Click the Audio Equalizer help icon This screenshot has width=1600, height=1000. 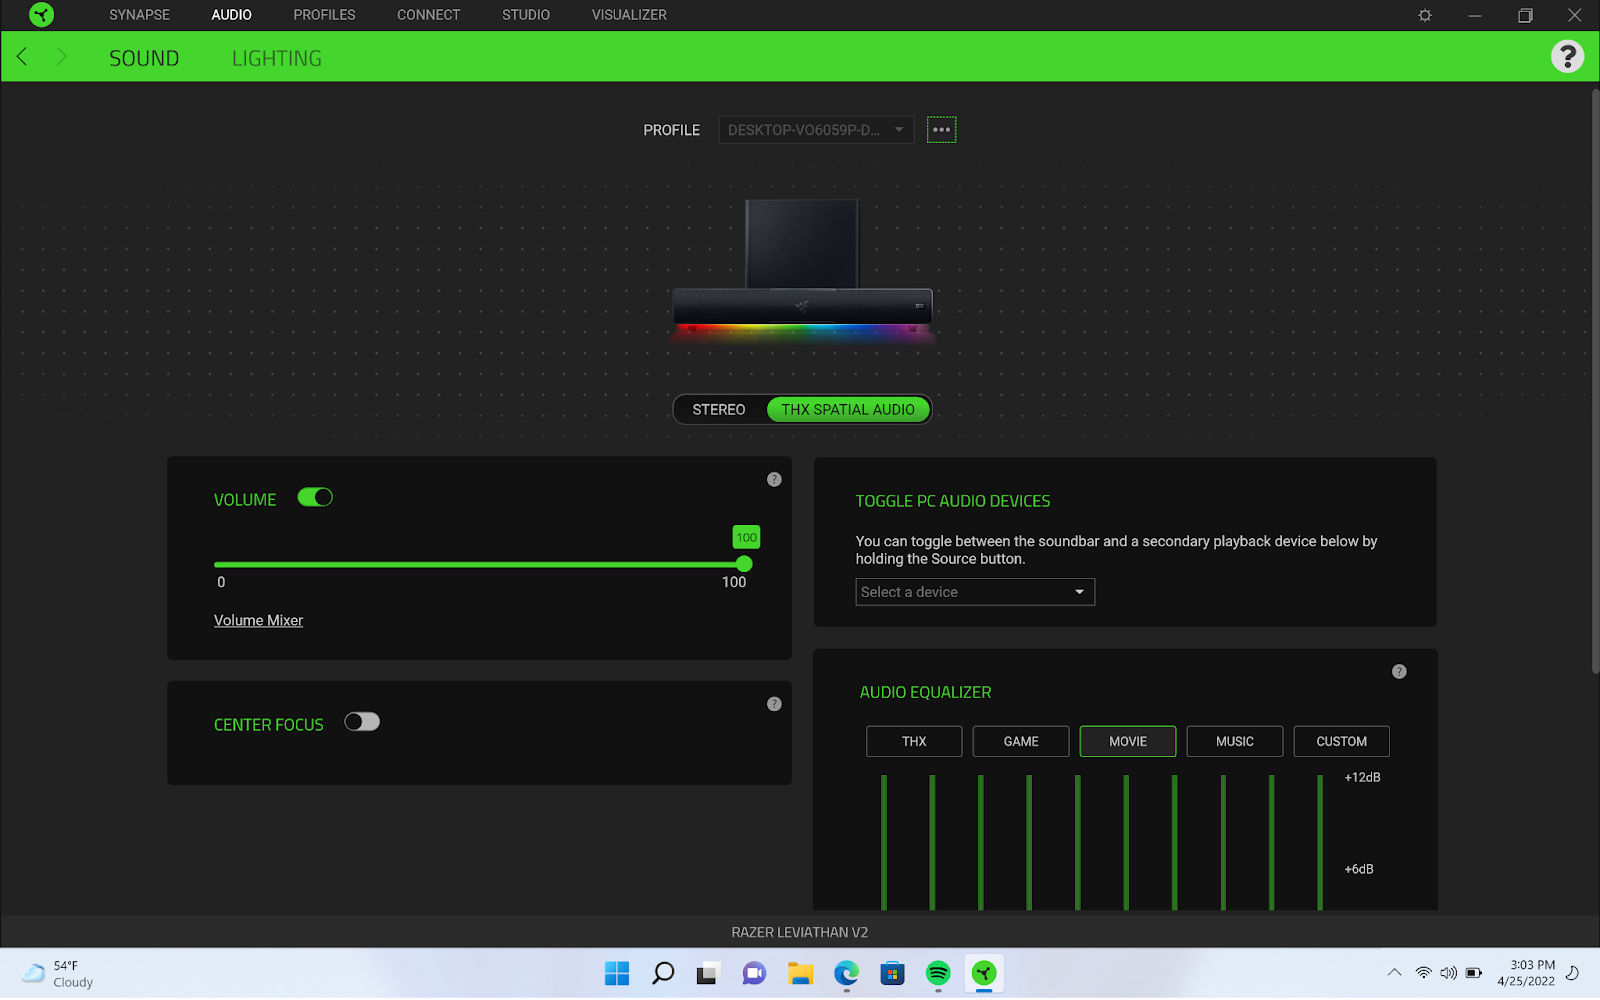point(1399,672)
